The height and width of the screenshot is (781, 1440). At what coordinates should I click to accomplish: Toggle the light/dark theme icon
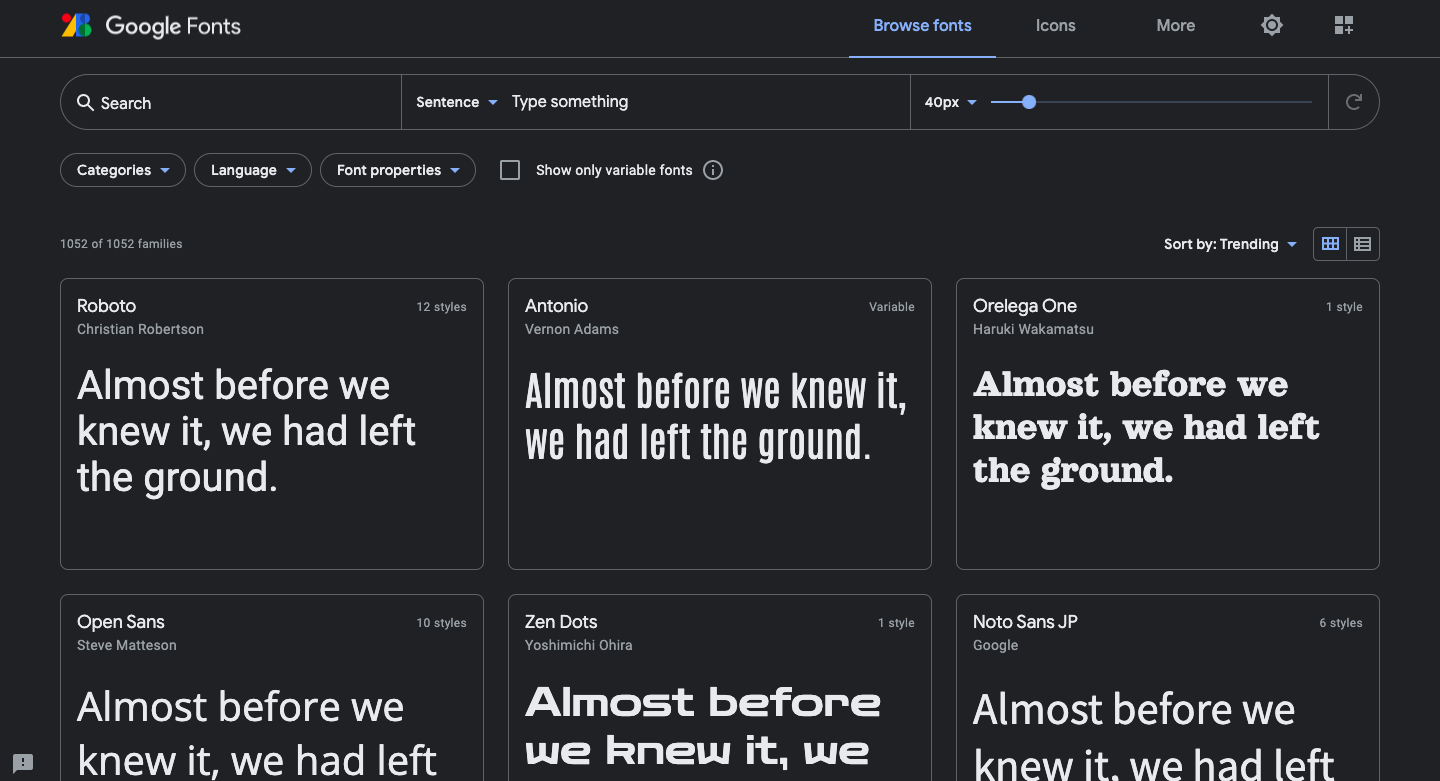(x=1272, y=26)
